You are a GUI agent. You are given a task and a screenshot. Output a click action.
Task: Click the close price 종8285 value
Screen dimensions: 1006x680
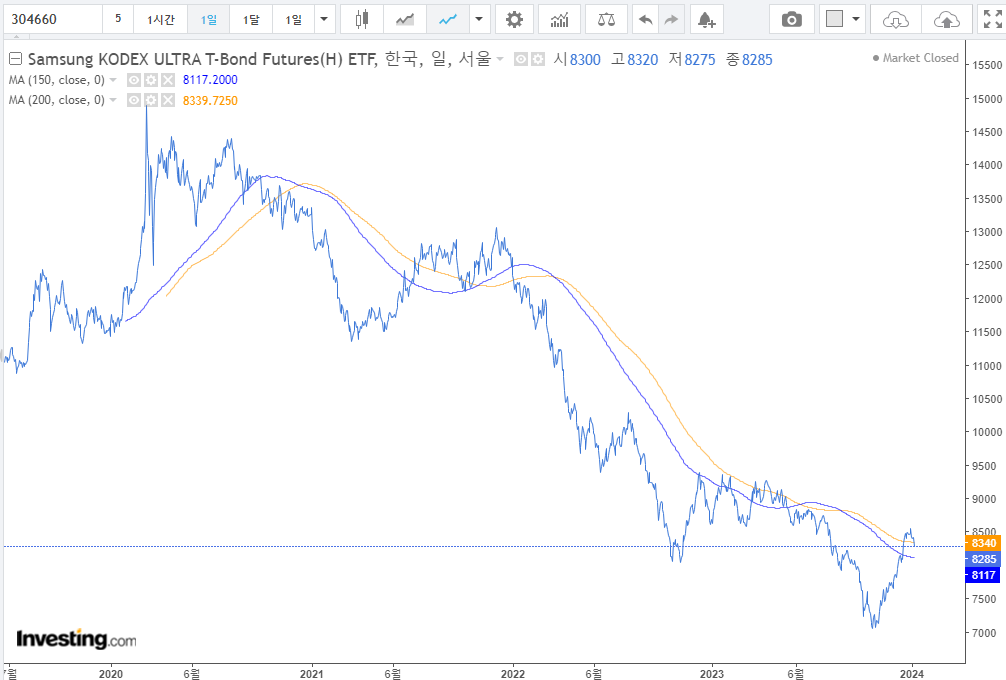pyautogui.click(x=749, y=60)
